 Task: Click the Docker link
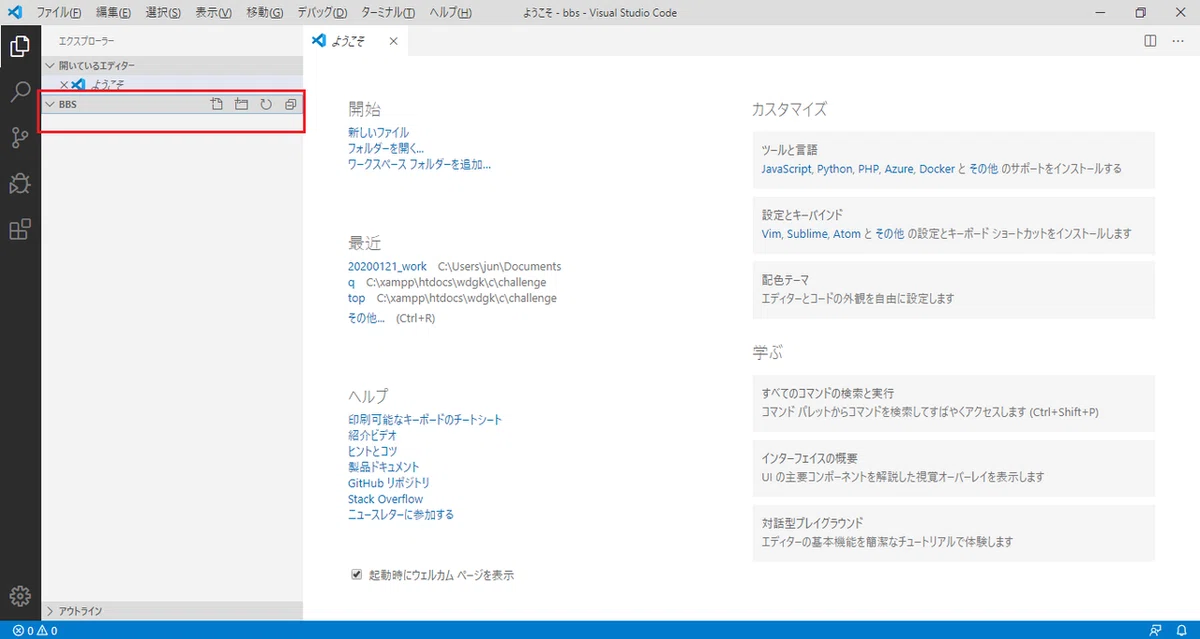point(937,169)
